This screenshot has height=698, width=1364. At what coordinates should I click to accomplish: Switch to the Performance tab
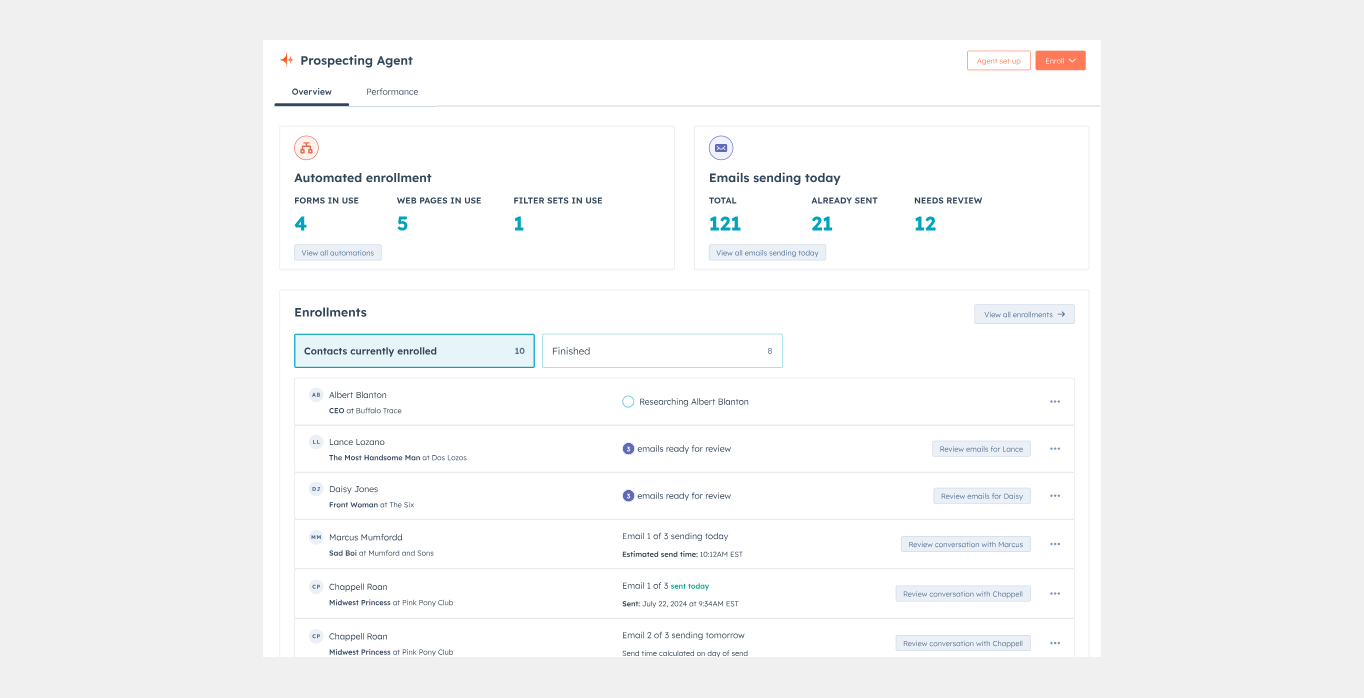tap(392, 91)
